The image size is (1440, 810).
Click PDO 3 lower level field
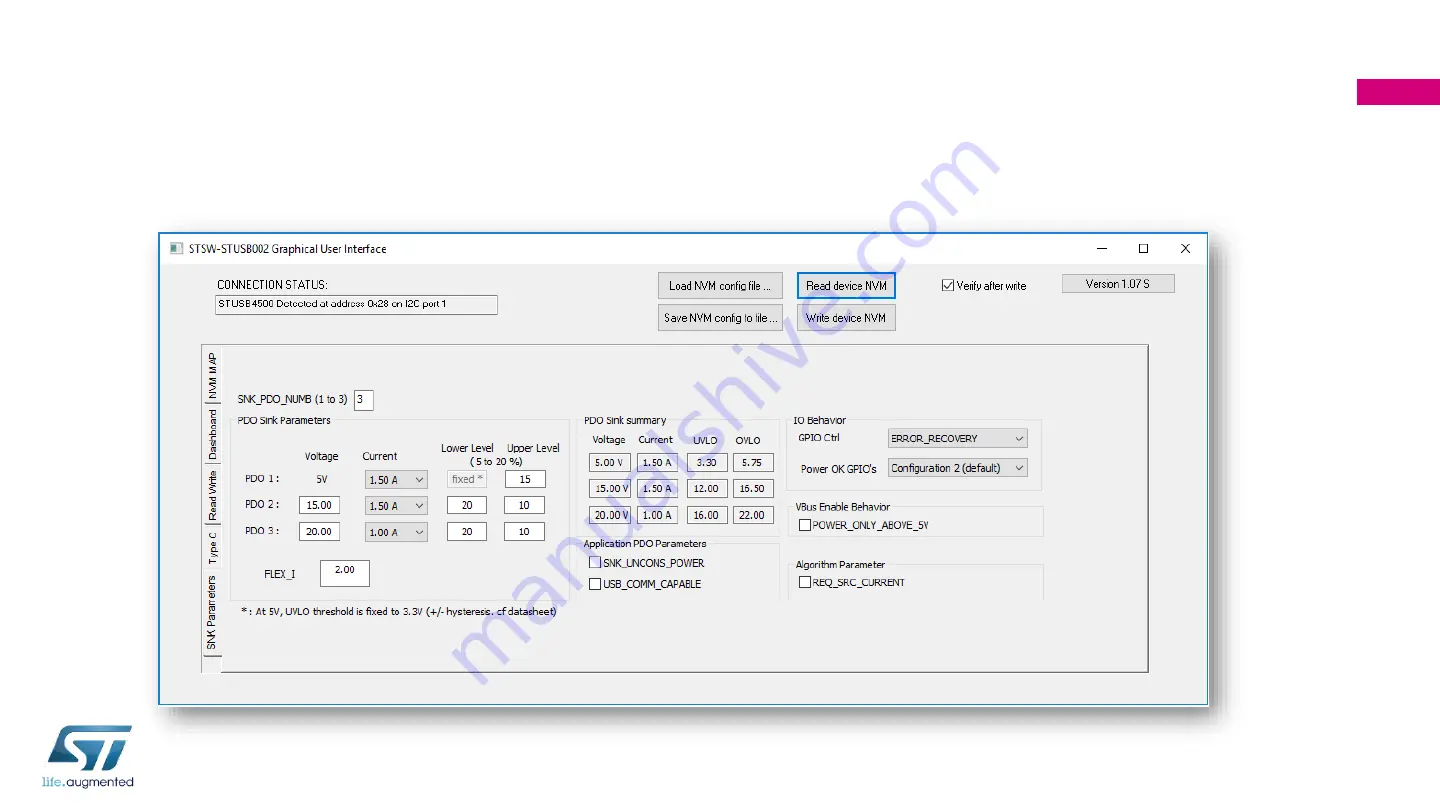467,532
